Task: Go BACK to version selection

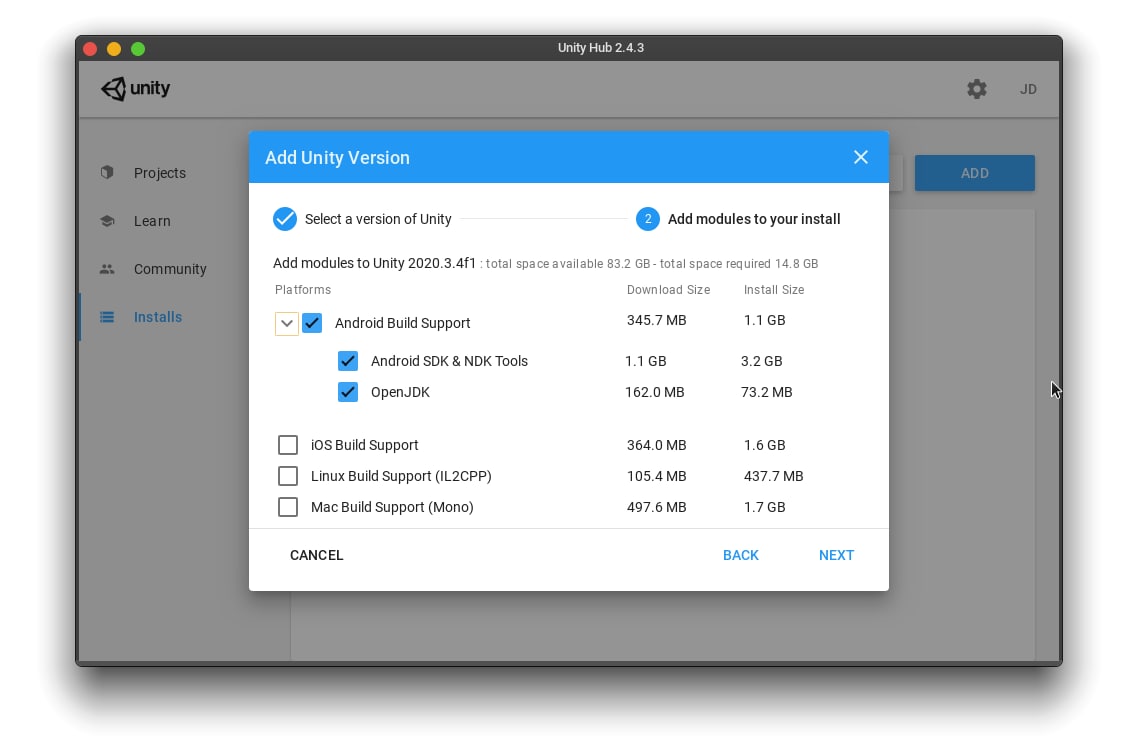Action: coord(740,555)
